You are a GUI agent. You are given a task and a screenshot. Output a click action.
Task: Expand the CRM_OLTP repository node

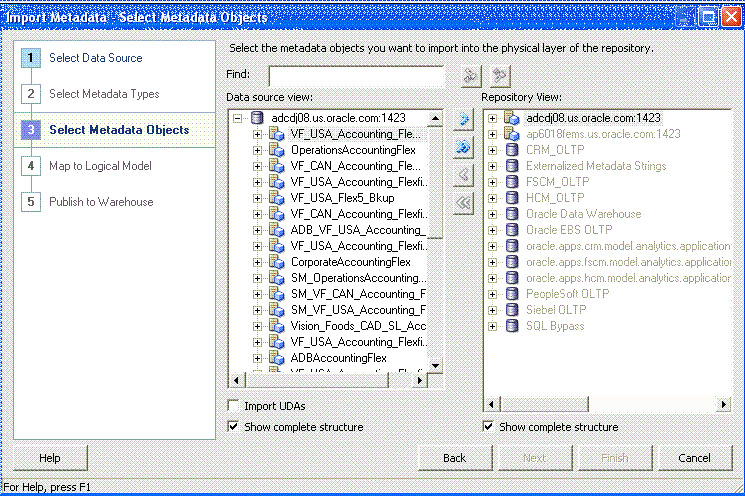493,151
